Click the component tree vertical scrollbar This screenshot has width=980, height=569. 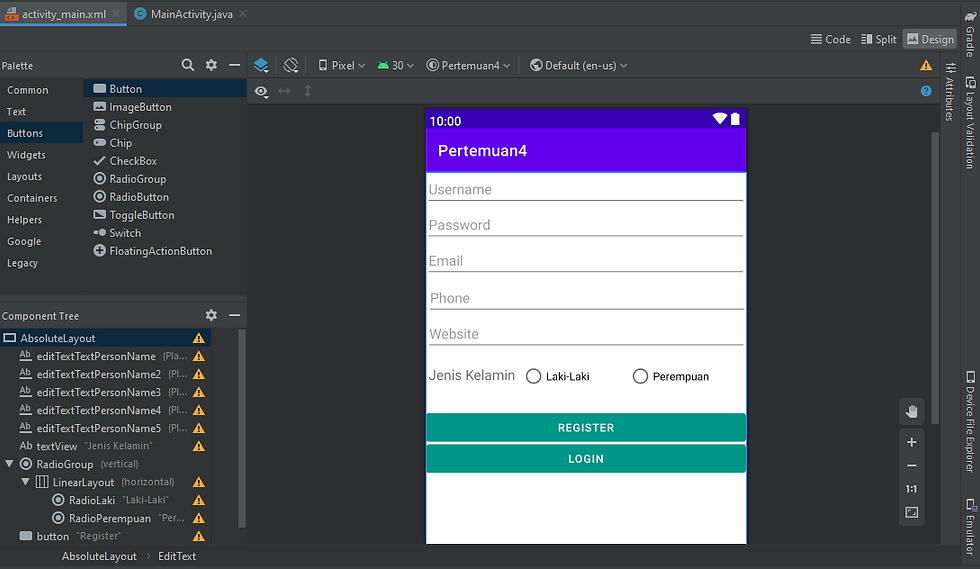(x=241, y=428)
